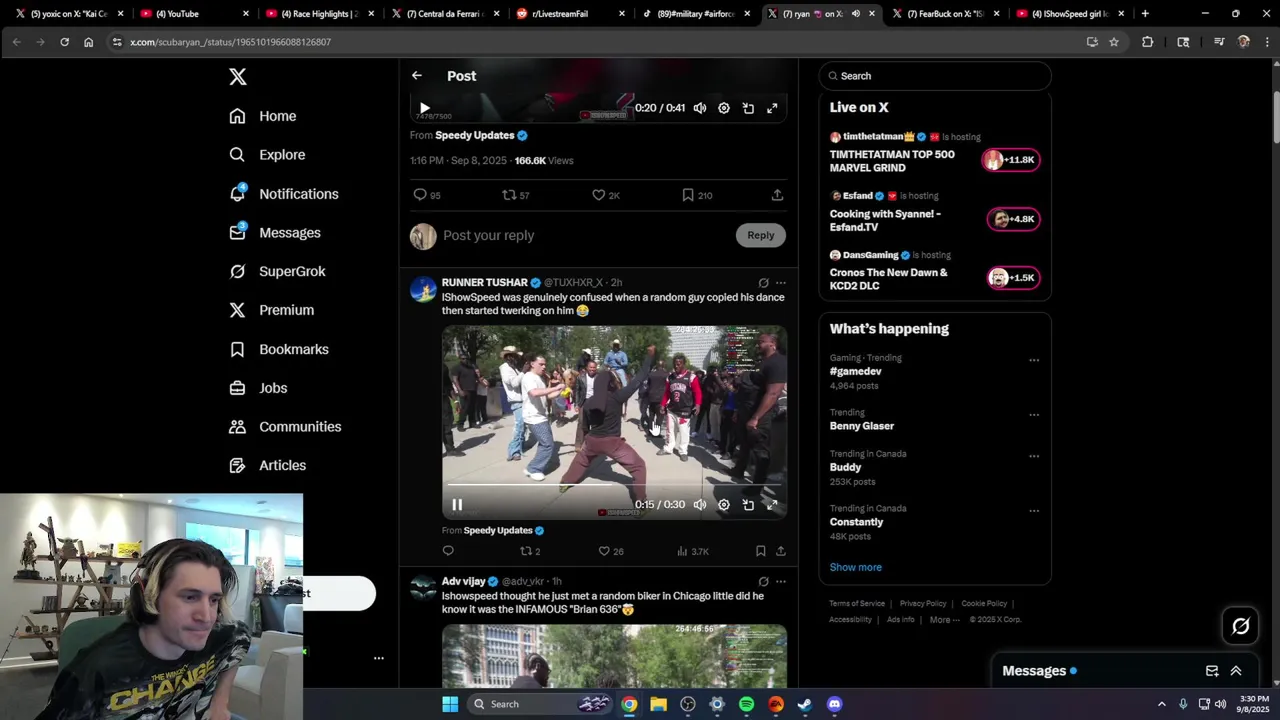Open Home in sidebar
The width and height of the screenshot is (1280, 720).
262,116
